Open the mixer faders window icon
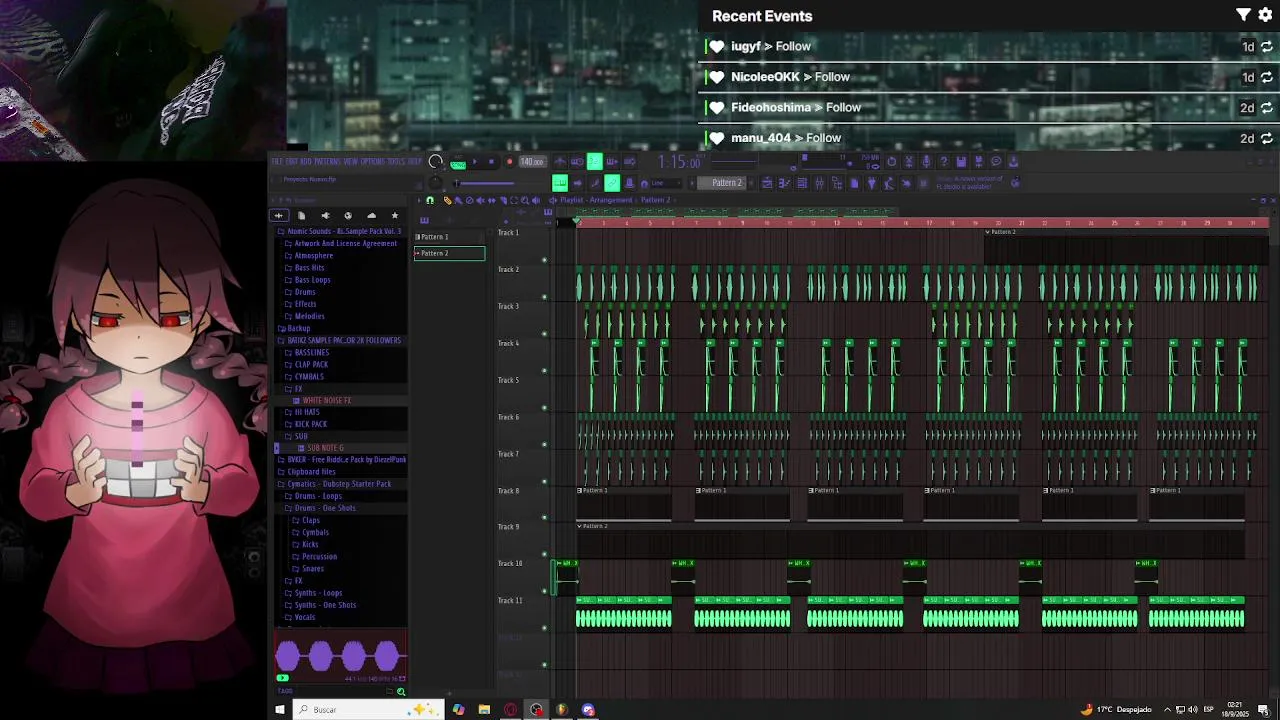Viewport: 1280px width, 720px height. point(819,183)
